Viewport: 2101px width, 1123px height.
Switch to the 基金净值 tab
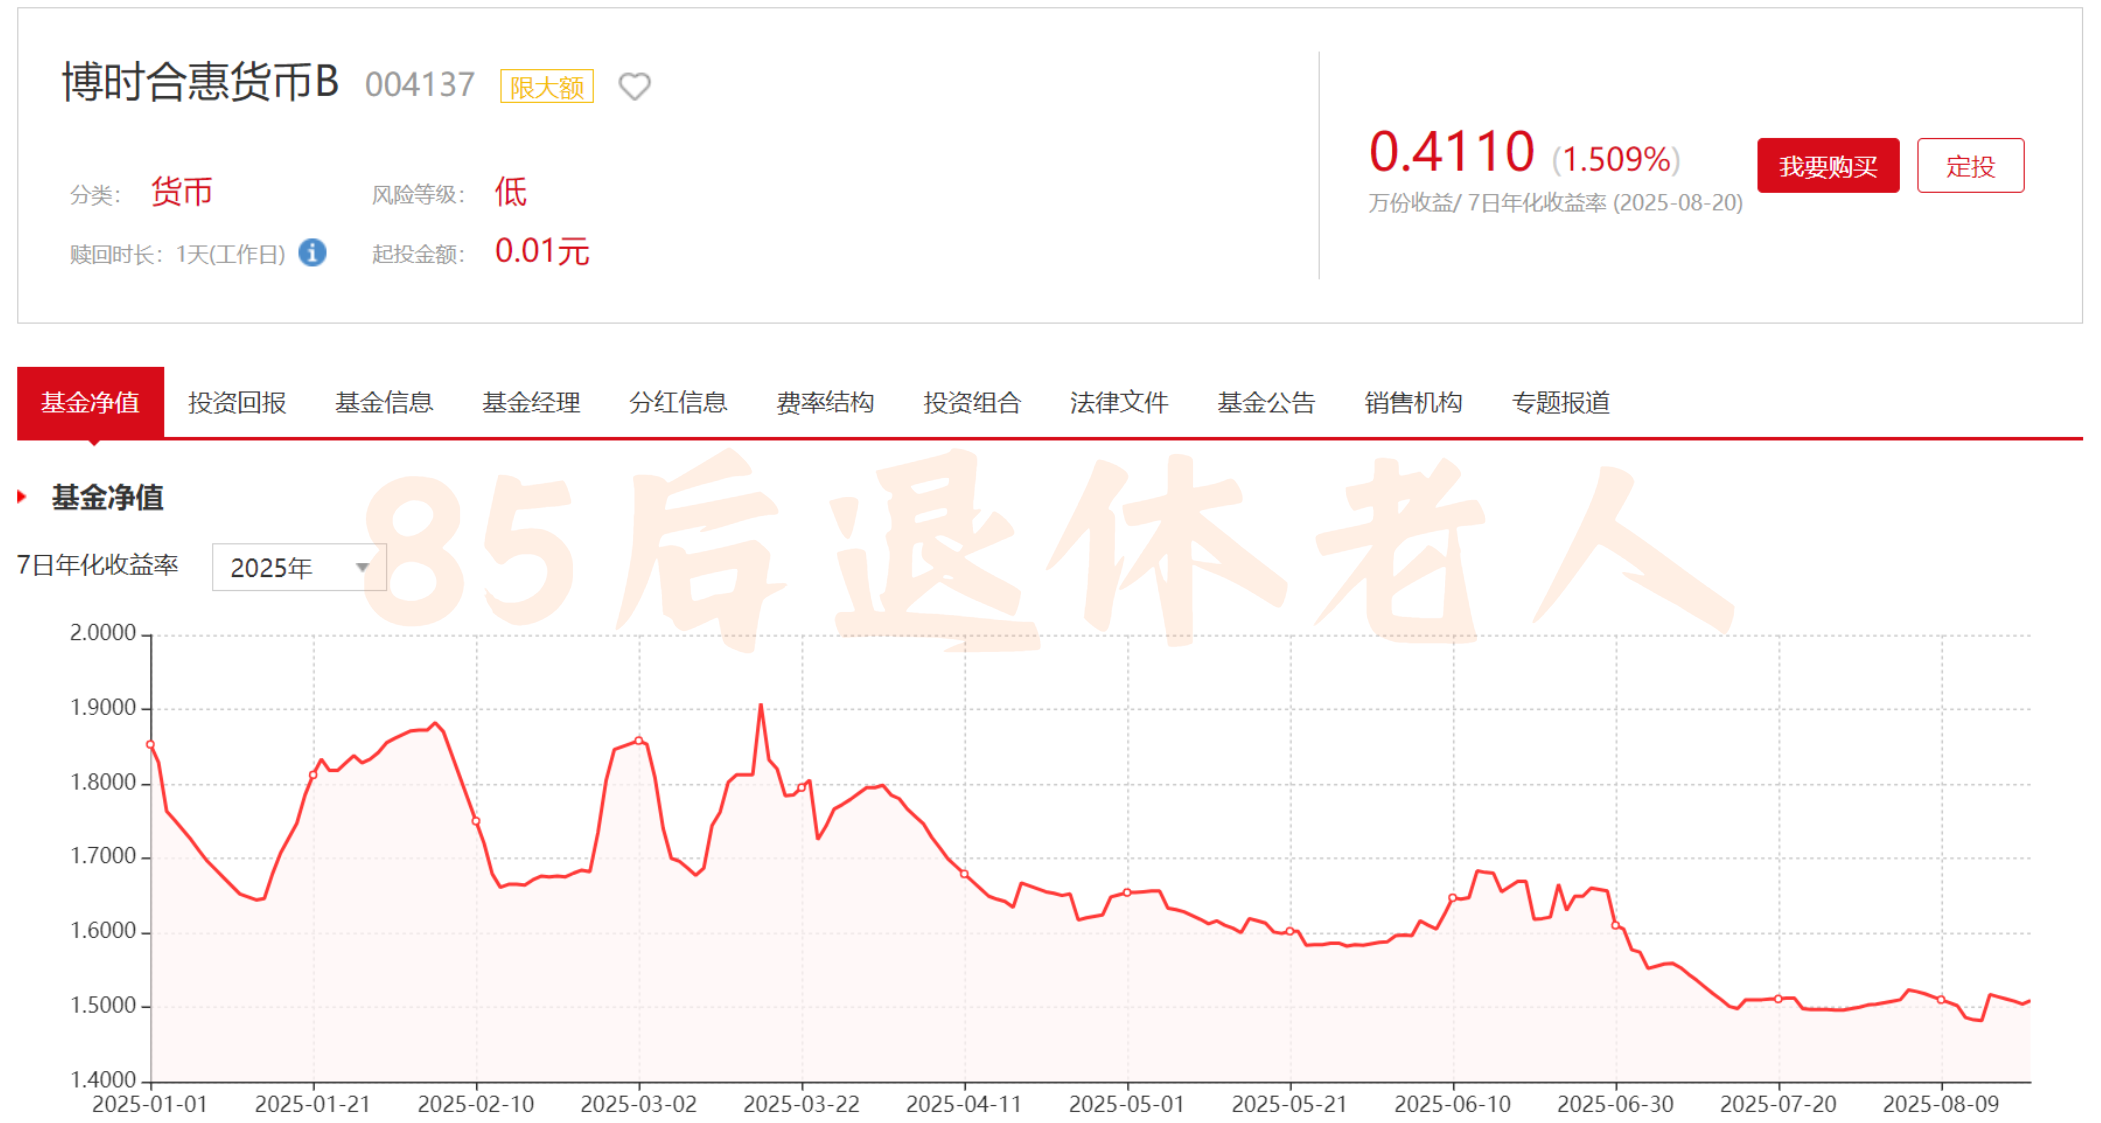click(90, 403)
